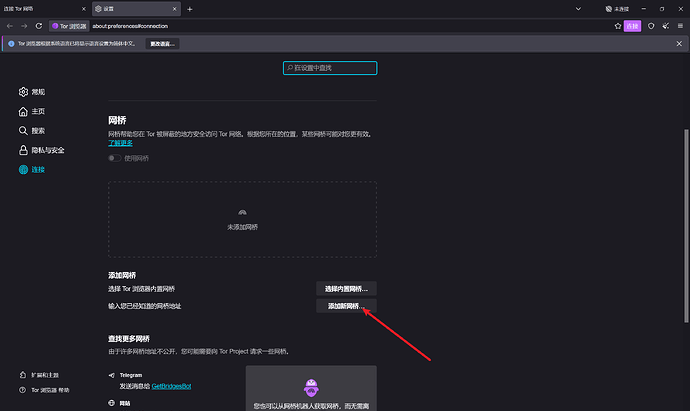
Task: Open the GetBridgesBot Telegram link
Action: pos(171,386)
